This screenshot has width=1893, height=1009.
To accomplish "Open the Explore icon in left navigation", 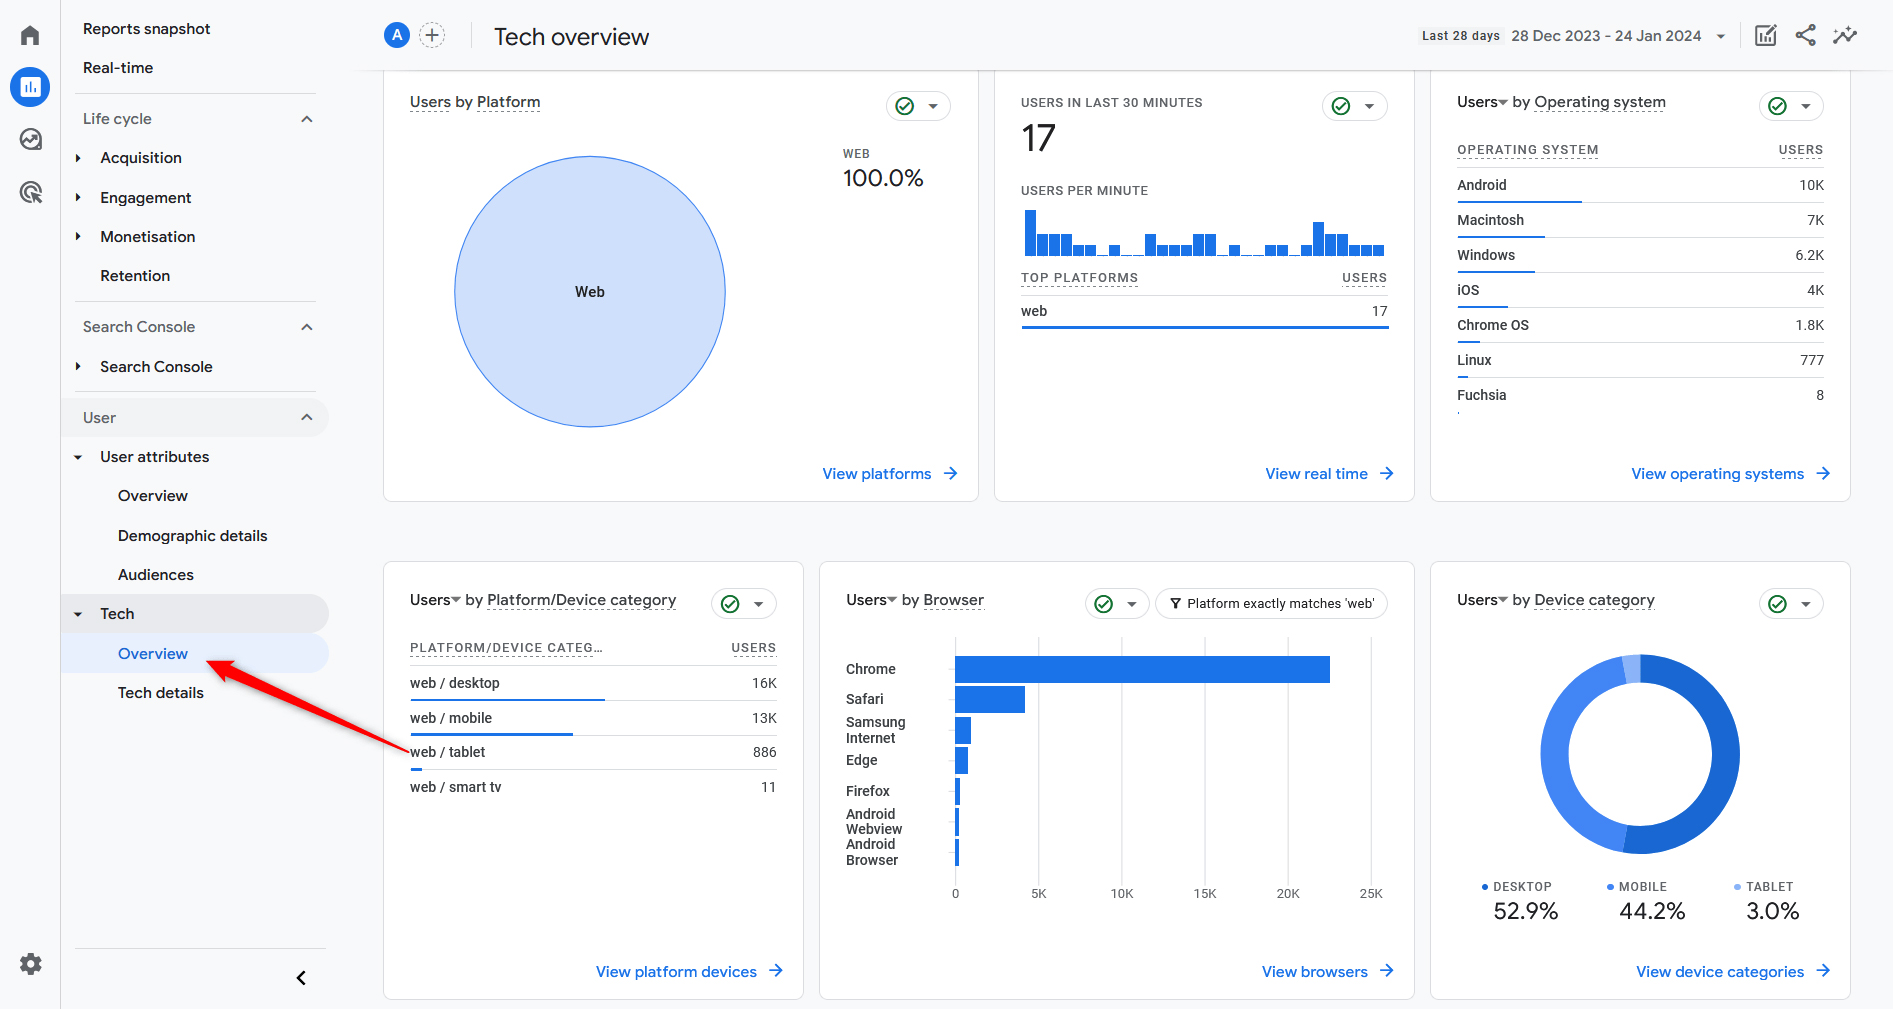I will point(29,139).
